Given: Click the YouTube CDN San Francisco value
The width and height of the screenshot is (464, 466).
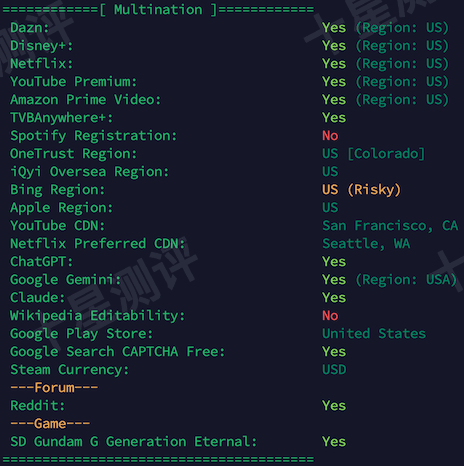Looking at the screenshot, I should coord(390,226).
